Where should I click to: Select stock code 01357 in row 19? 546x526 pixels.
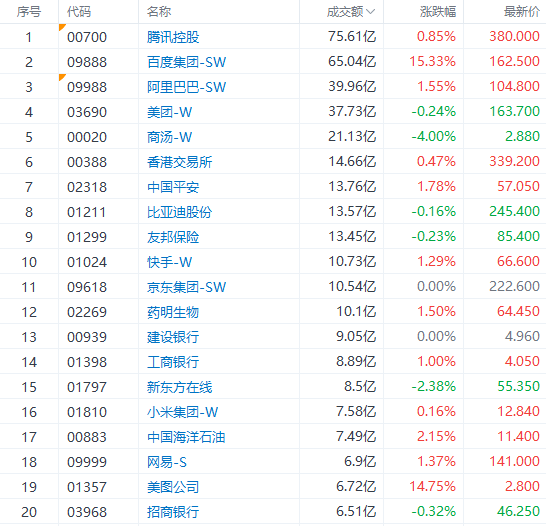click(87, 487)
